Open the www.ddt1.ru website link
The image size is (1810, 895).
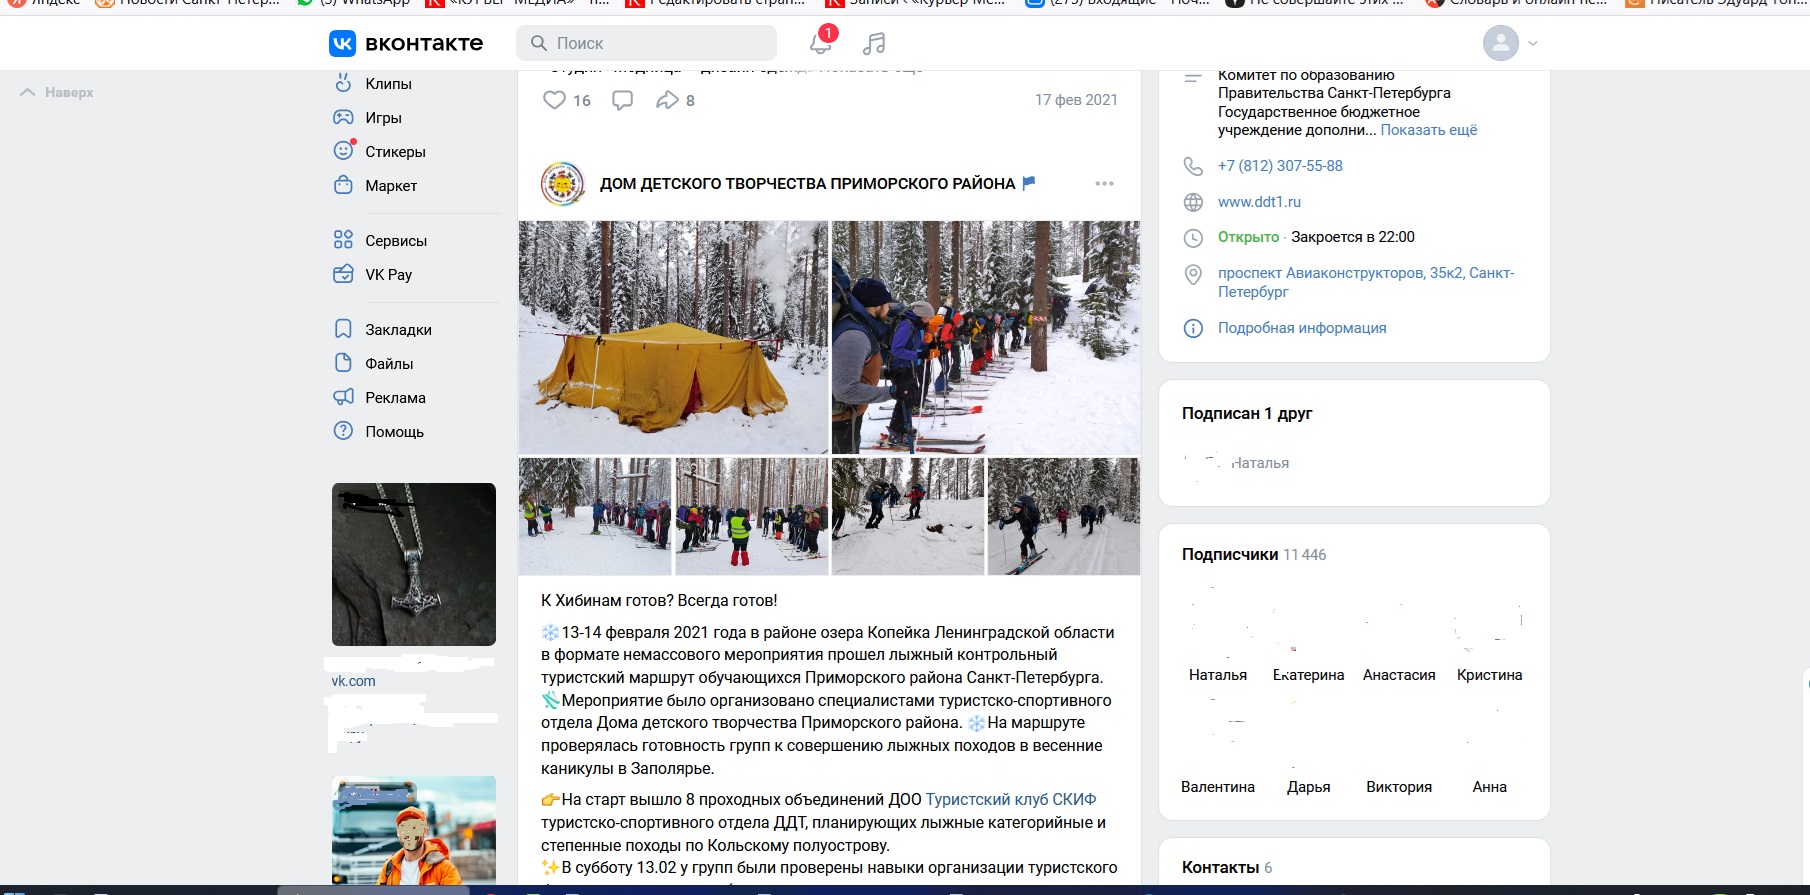click(x=1259, y=202)
